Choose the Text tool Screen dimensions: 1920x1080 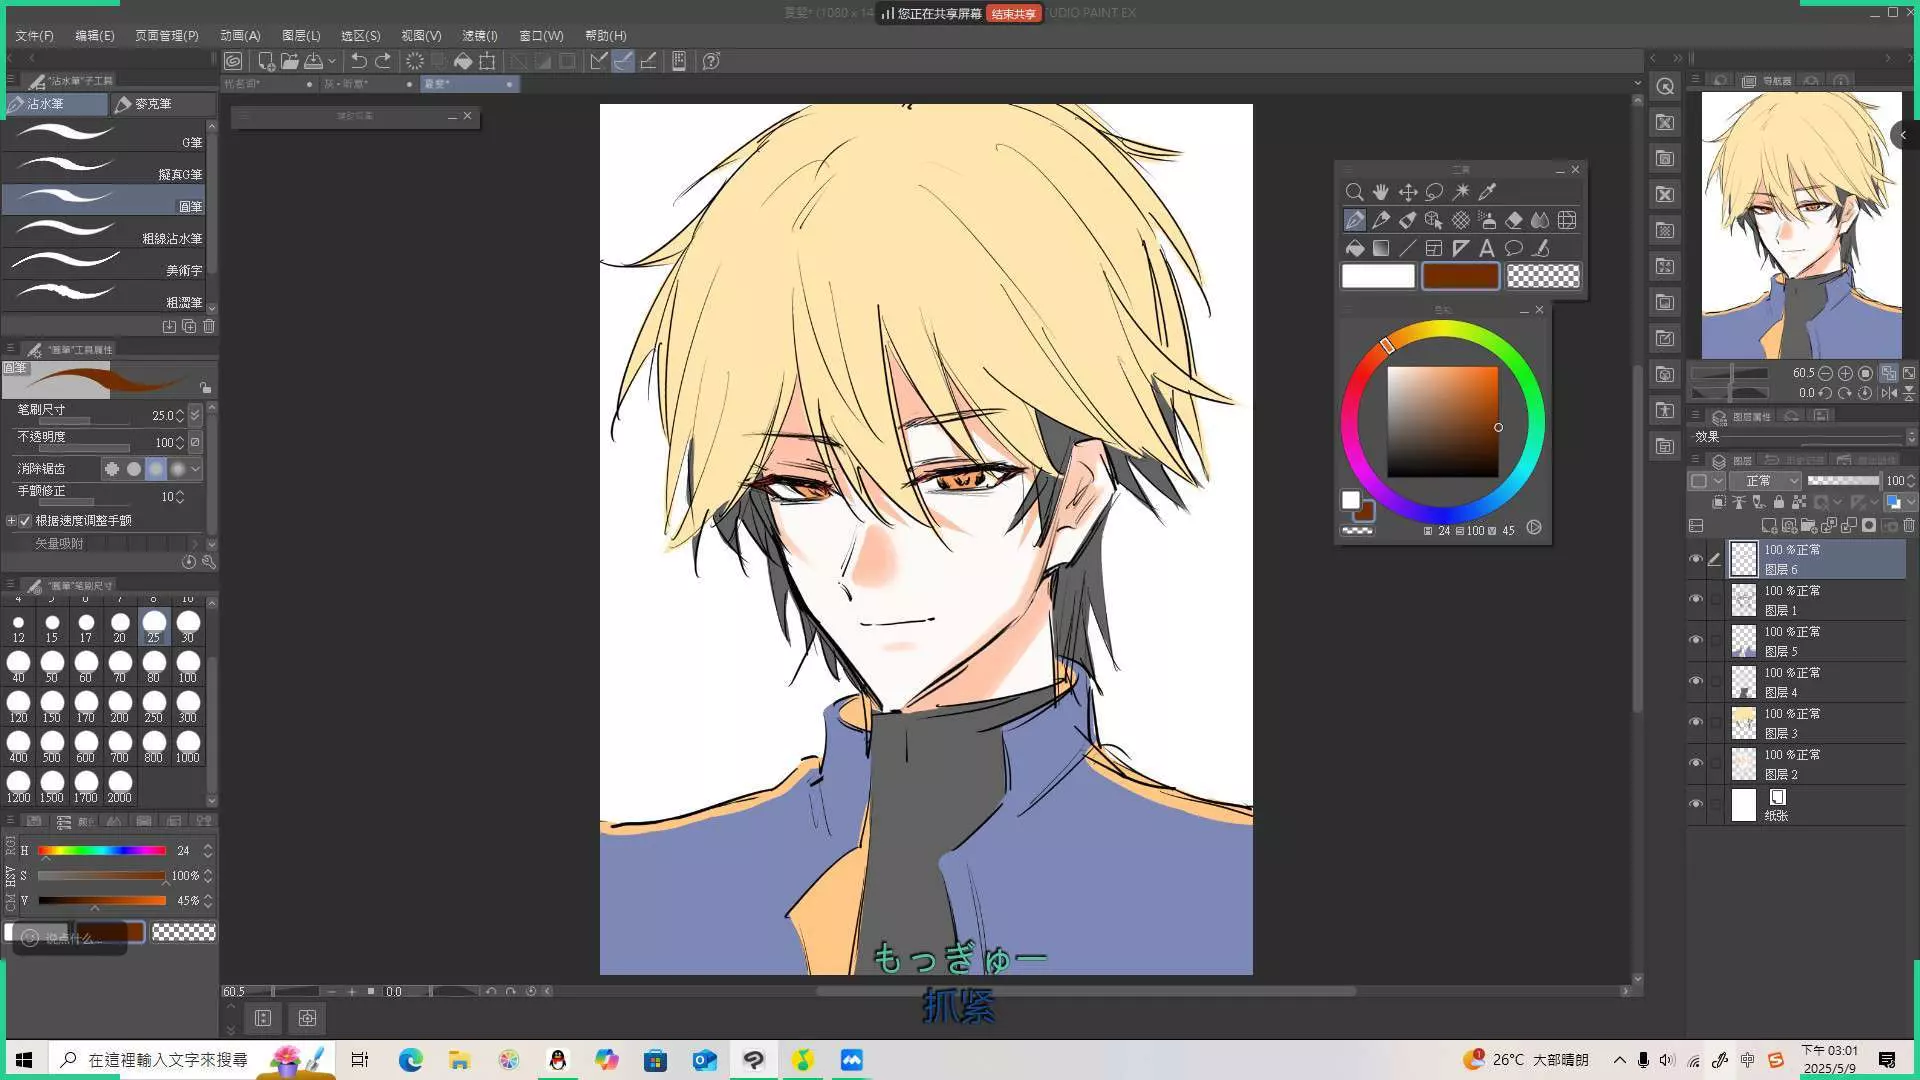(x=1487, y=248)
